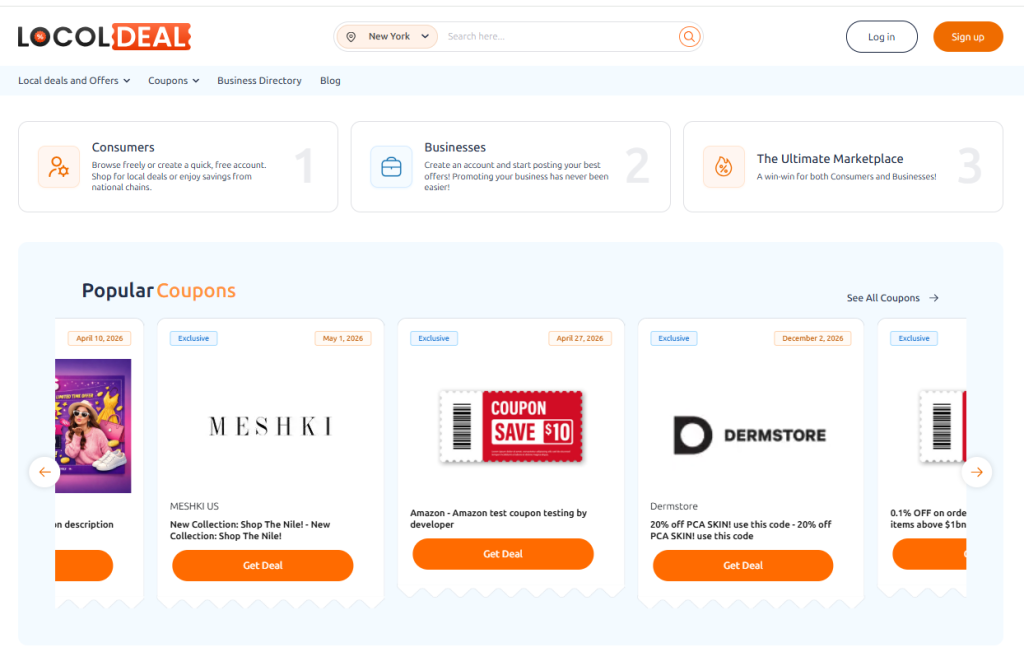
Task: Click the Ultimate Marketplace discount tag icon
Action: tap(724, 166)
